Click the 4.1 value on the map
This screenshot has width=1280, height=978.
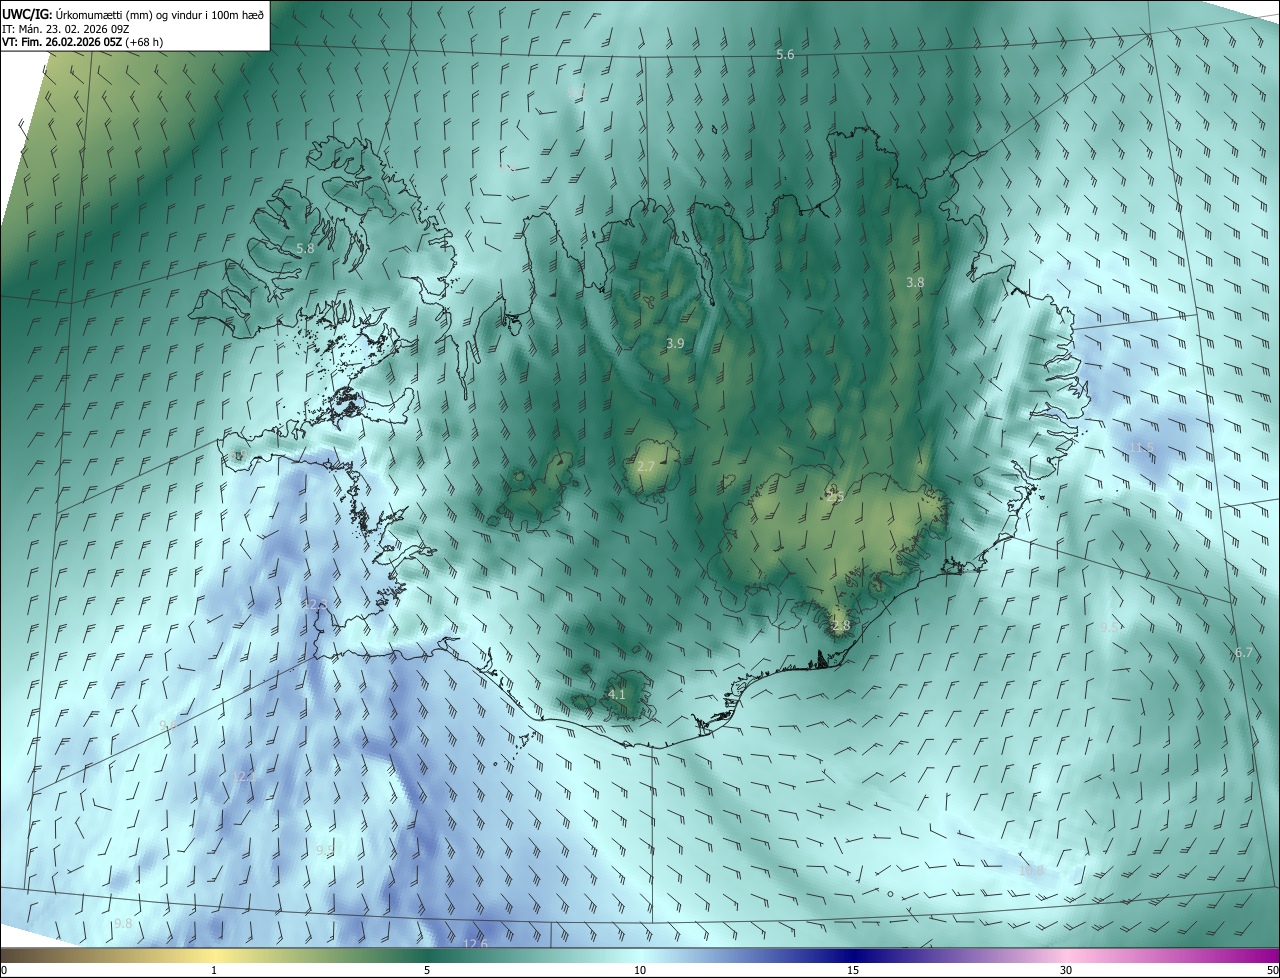tap(617, 694)
